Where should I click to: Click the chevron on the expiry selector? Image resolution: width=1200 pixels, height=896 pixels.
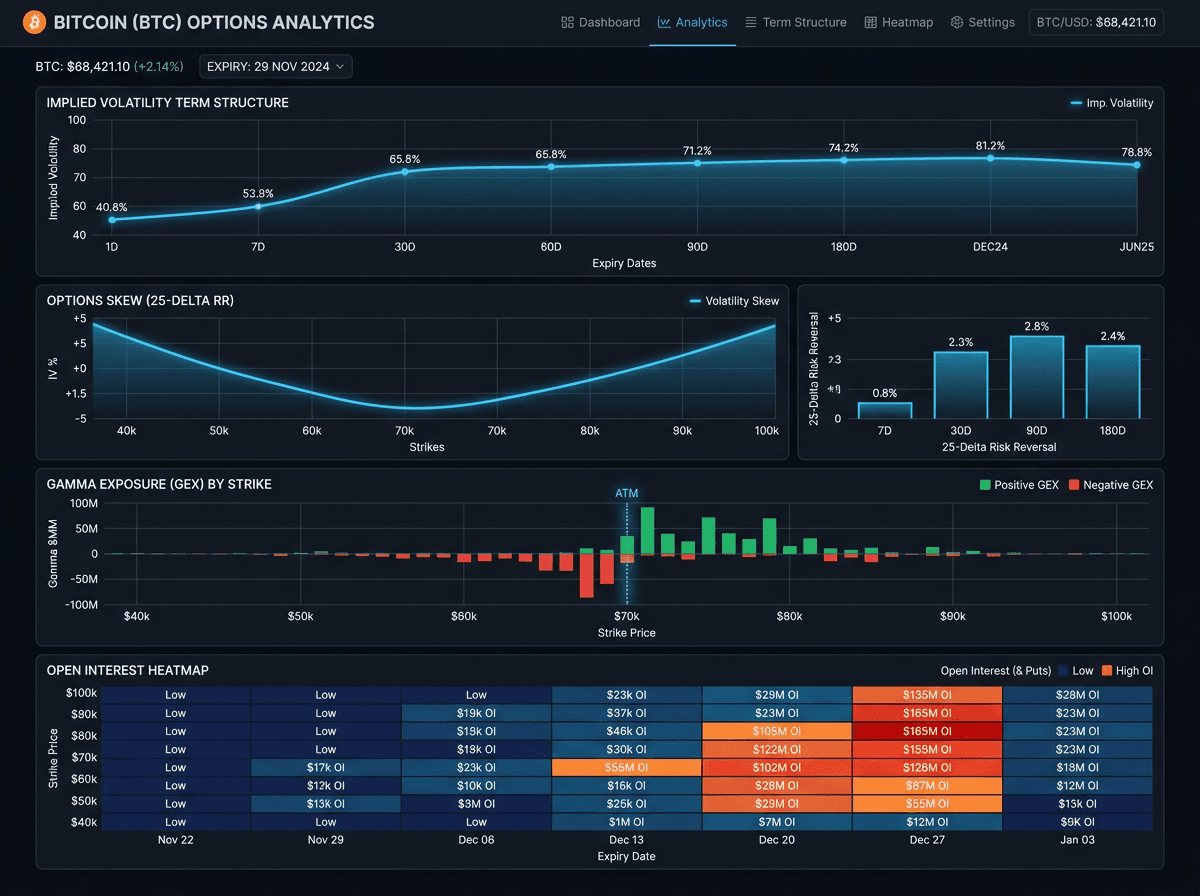pyautogui.click(x=340, y=67)
